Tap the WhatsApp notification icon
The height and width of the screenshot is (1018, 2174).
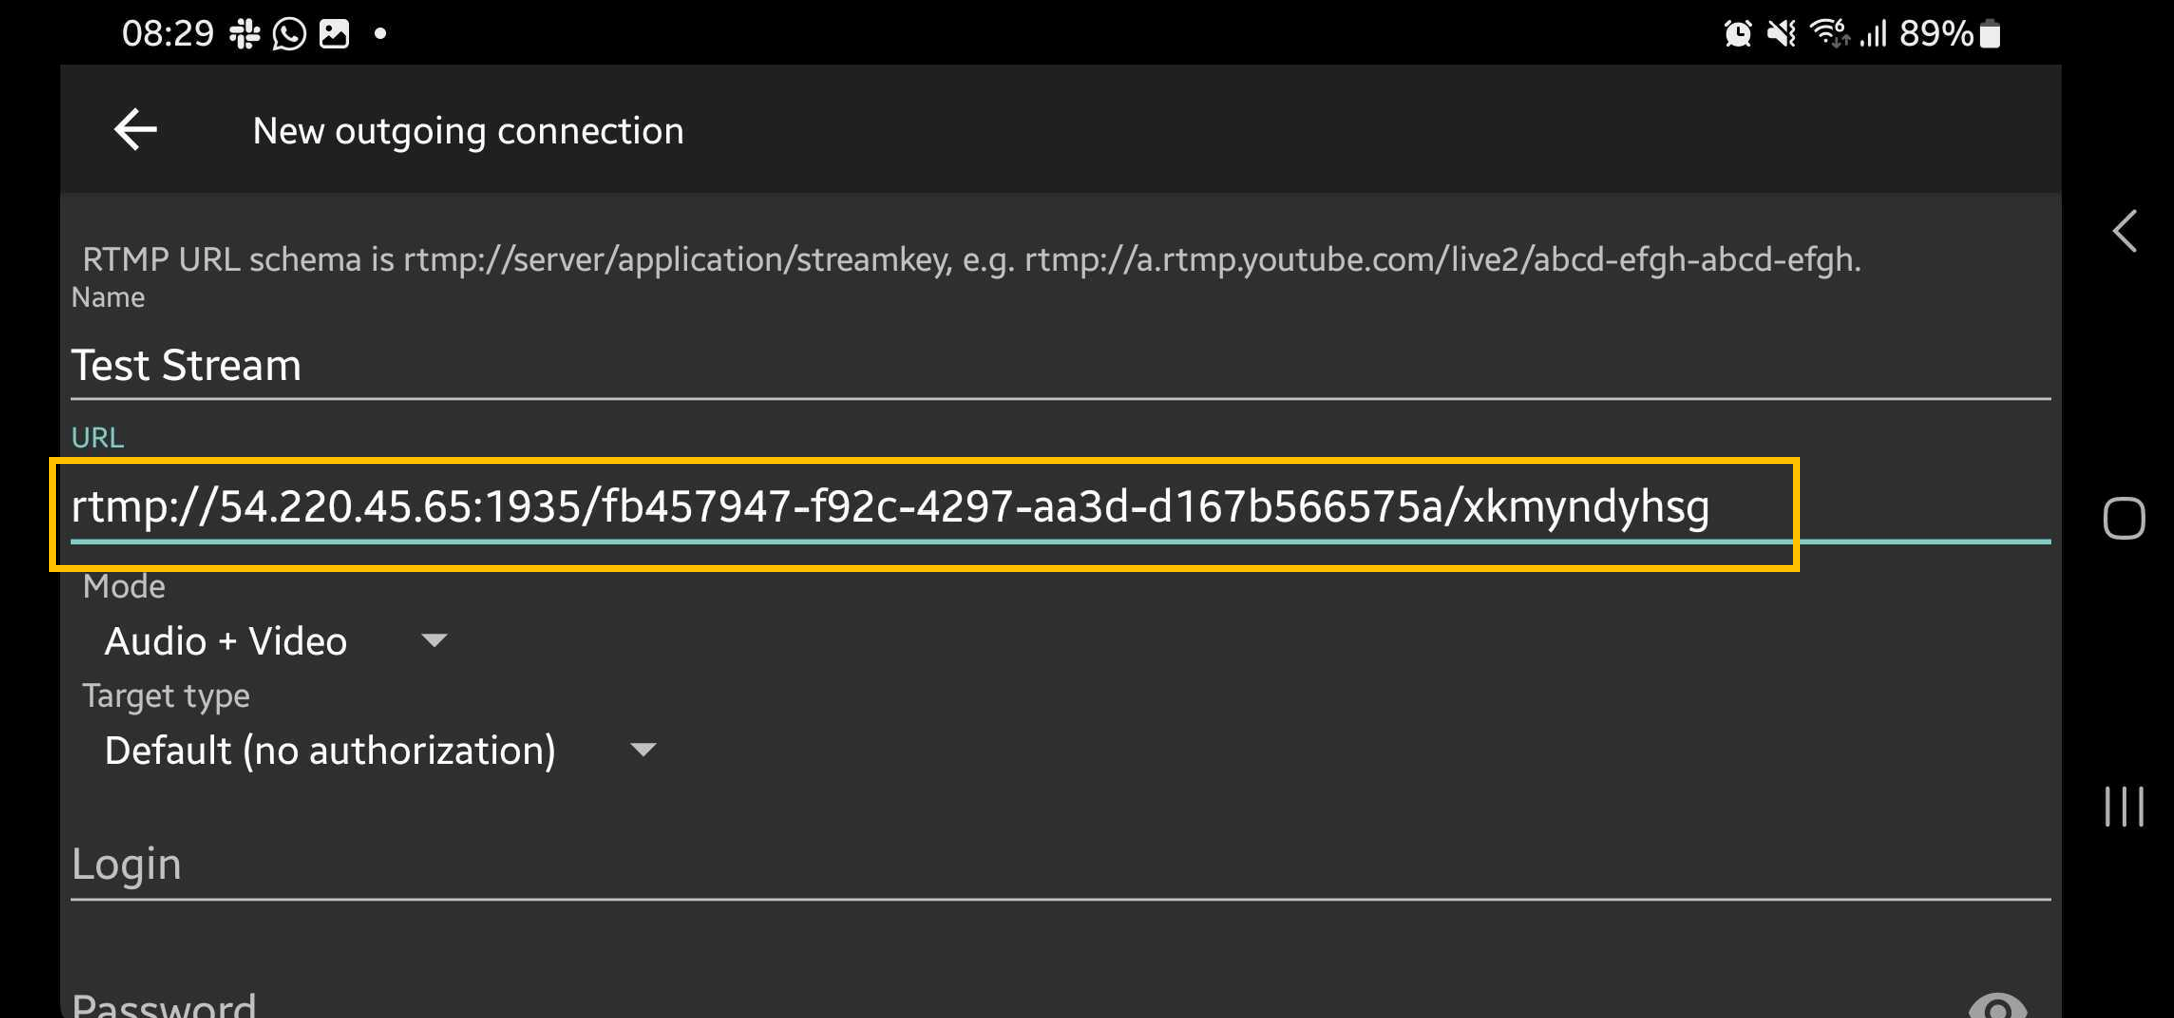pos(289,34)
